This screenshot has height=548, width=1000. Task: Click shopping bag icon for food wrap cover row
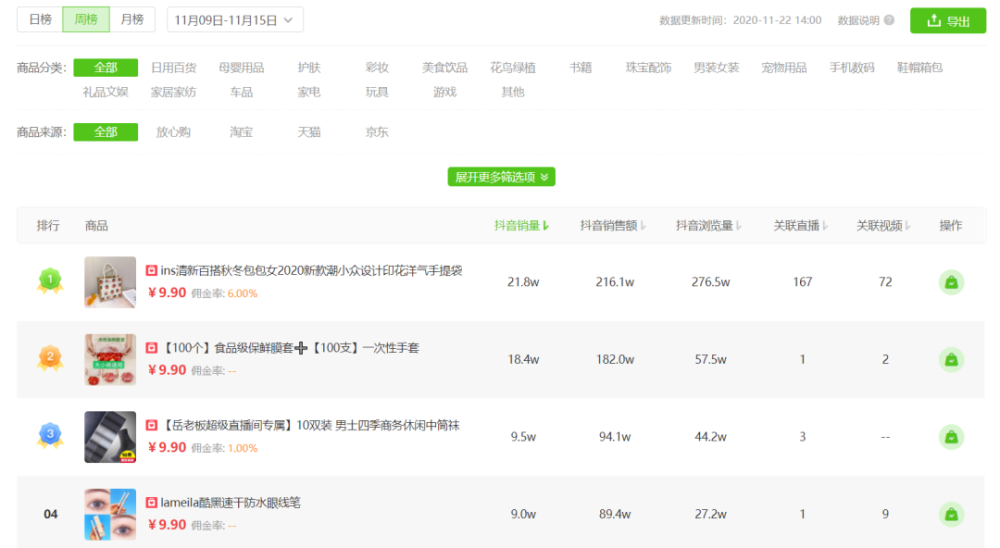(951, 360)
